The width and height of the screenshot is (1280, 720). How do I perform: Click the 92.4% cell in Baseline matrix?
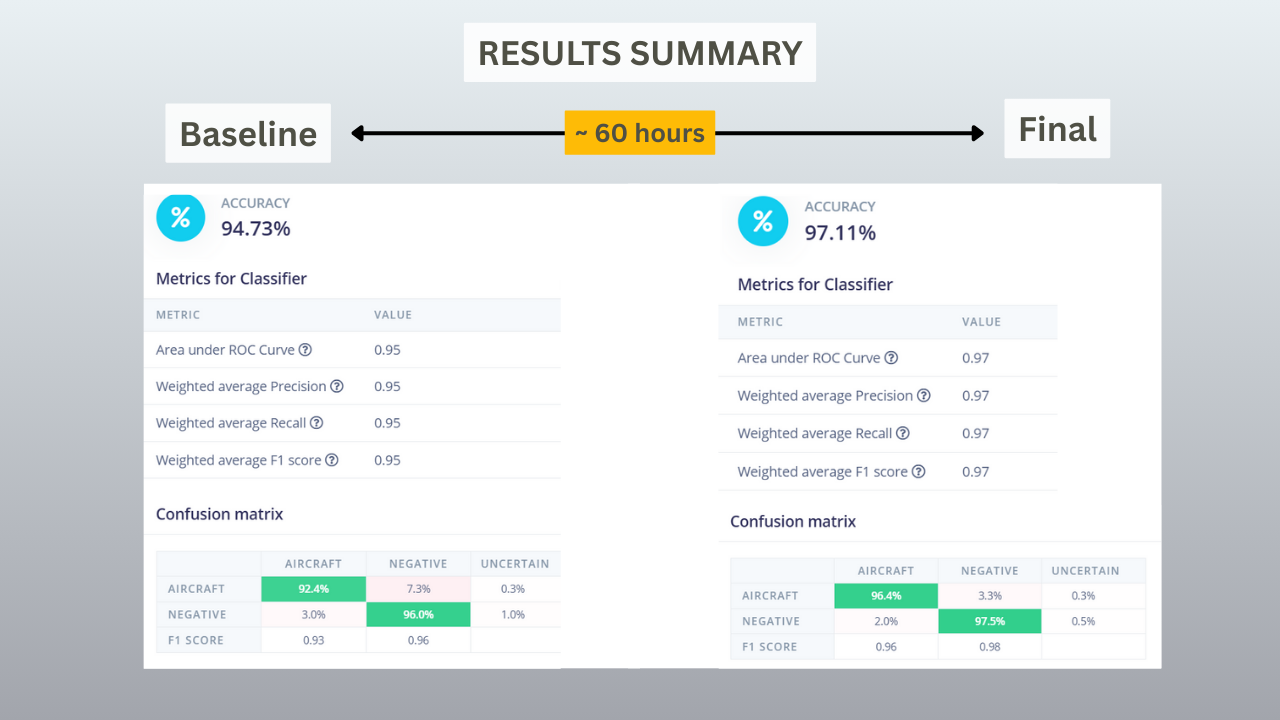pos(313,589)
